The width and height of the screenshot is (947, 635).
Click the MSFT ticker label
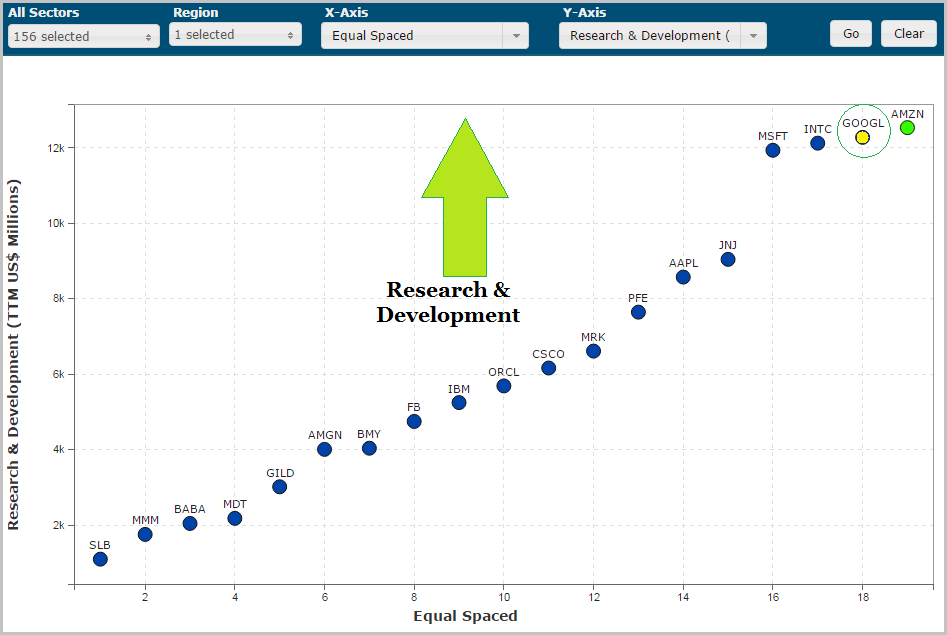click(x=772, y=137)
